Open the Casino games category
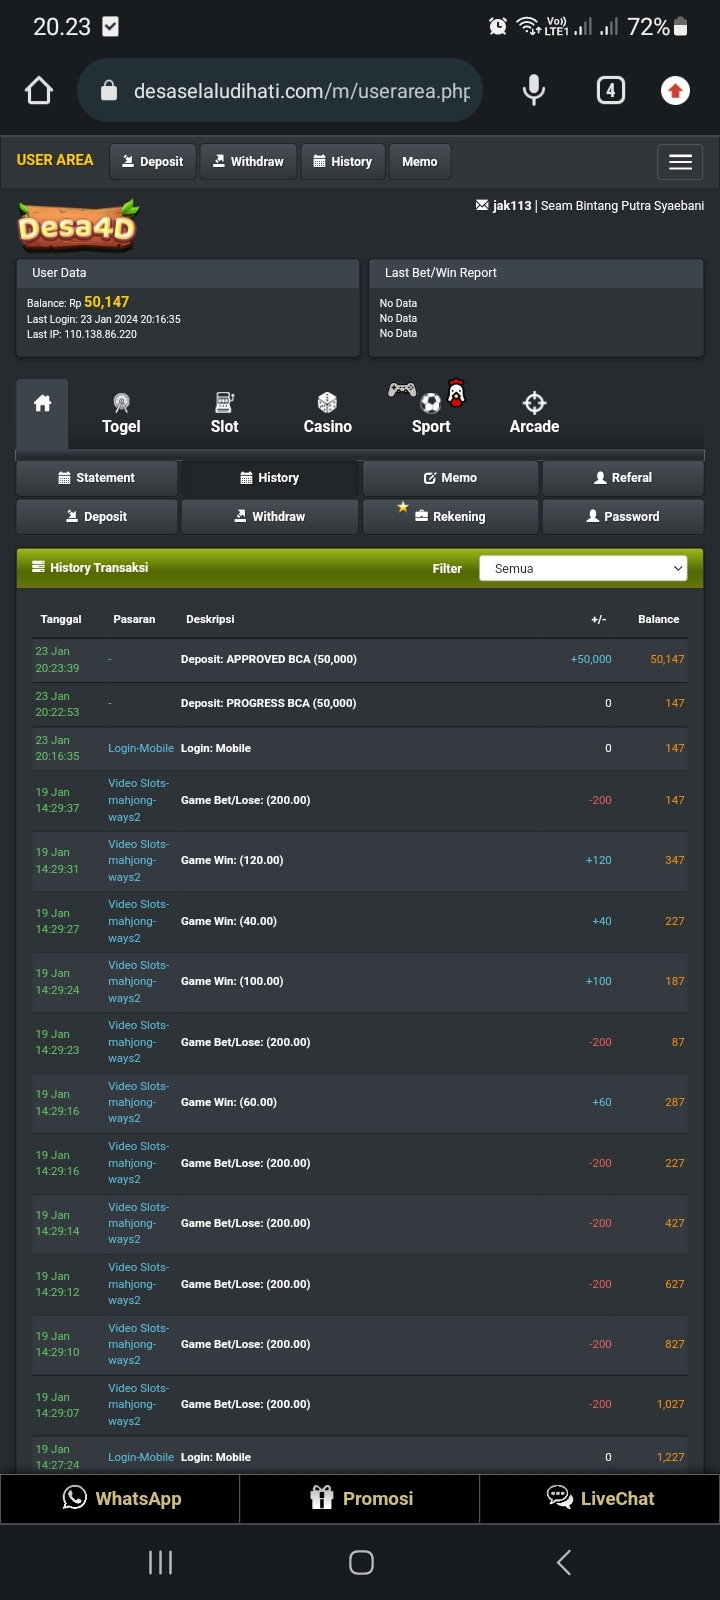This screenshot has height=1600, width=720. tap(327, 413)
